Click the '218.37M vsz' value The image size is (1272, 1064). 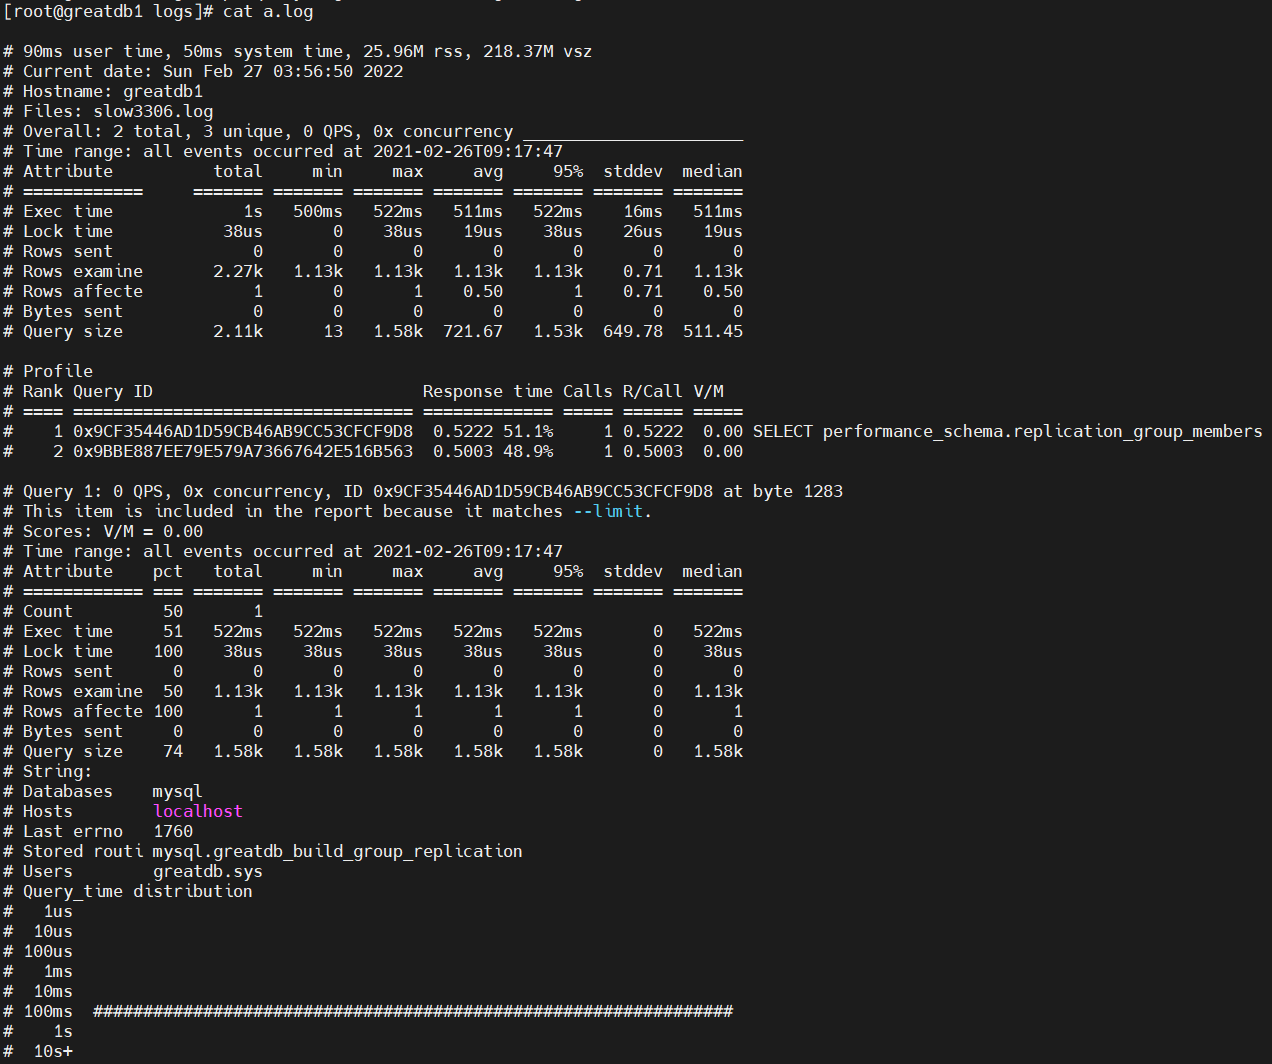[538, 51]
